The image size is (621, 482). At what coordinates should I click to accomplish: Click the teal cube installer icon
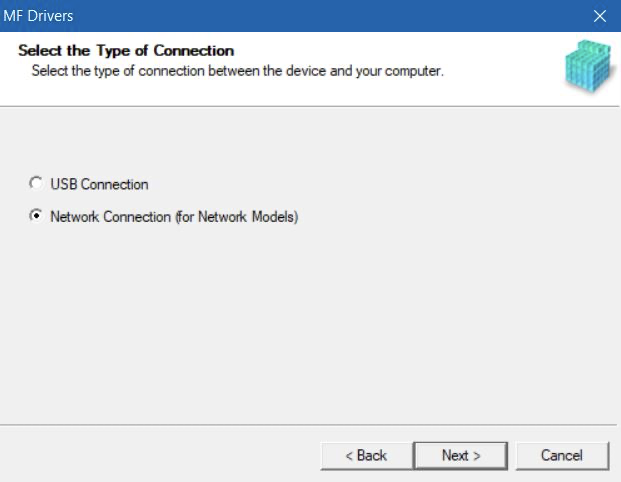[x=587, y=65]
